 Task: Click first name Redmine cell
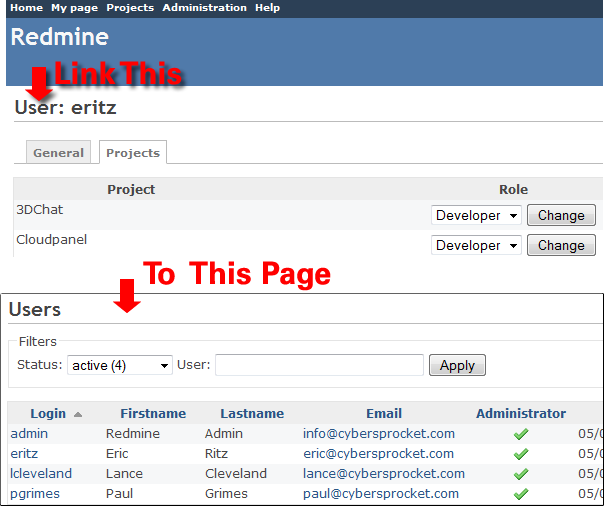click(133, 434)
